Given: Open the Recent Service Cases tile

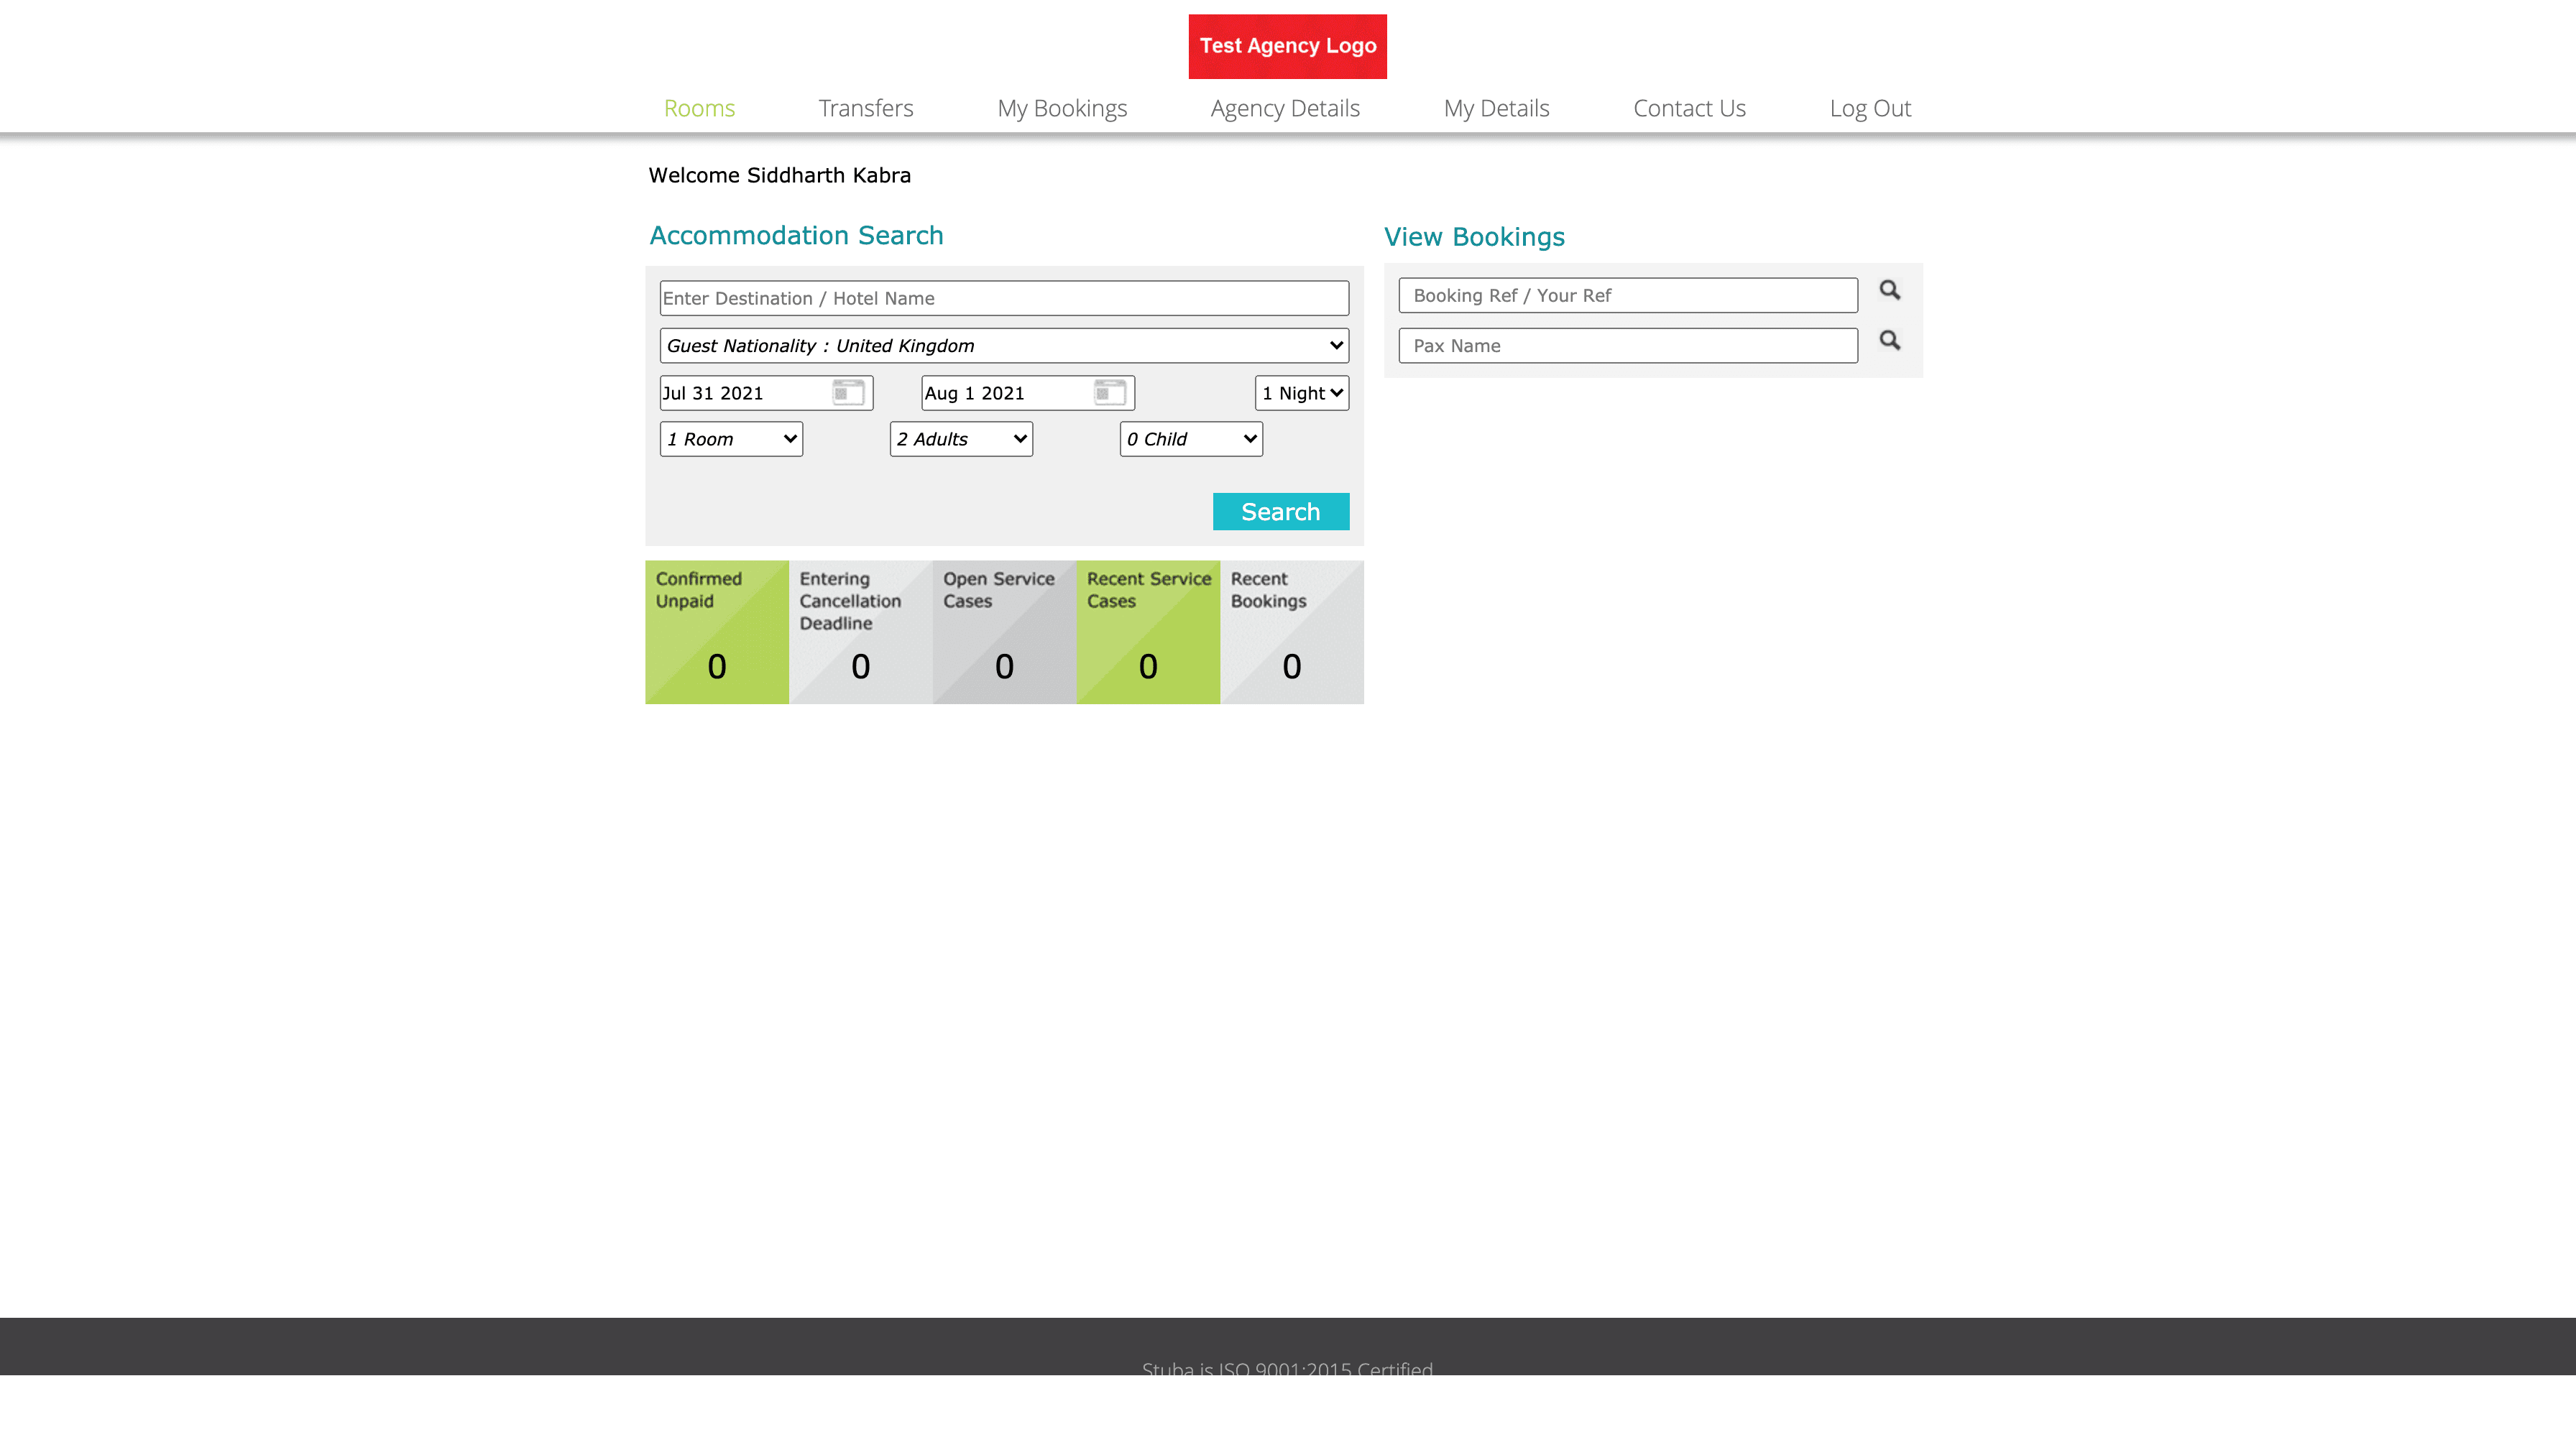Looking at the screenshot, I should [1148, 632].
